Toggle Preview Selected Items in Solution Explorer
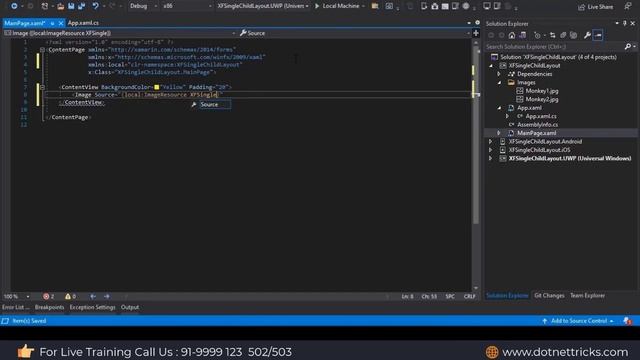The width and height of the screenshot is (640, 360). (x=598, y=36)
